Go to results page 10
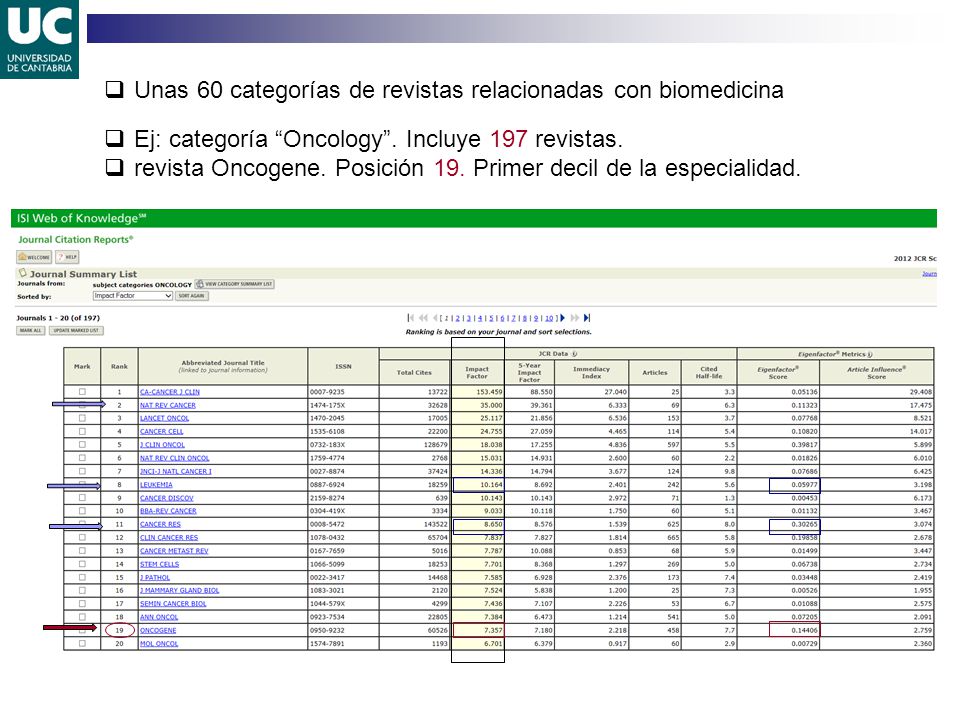The image size is (960, 720). pyautogui.click(x=549, y=318)
